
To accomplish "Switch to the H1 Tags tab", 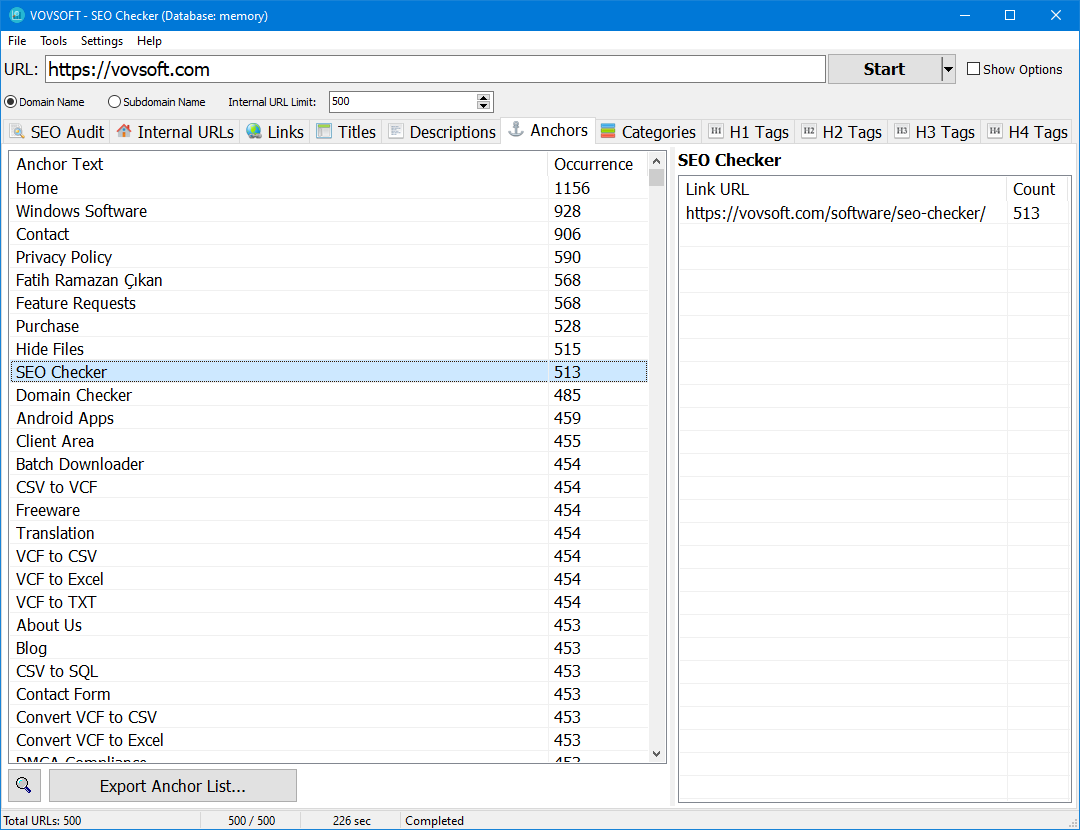I will [x=748, y=131].
